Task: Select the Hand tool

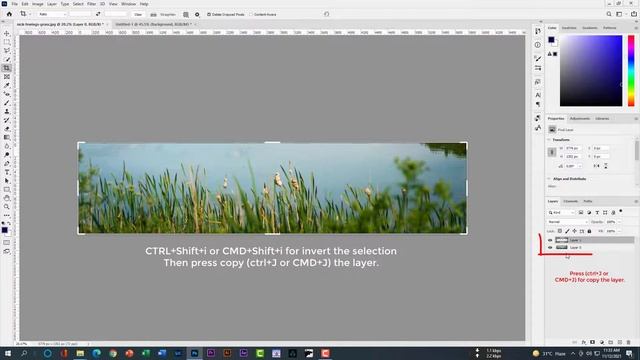Action: point(7,198)
